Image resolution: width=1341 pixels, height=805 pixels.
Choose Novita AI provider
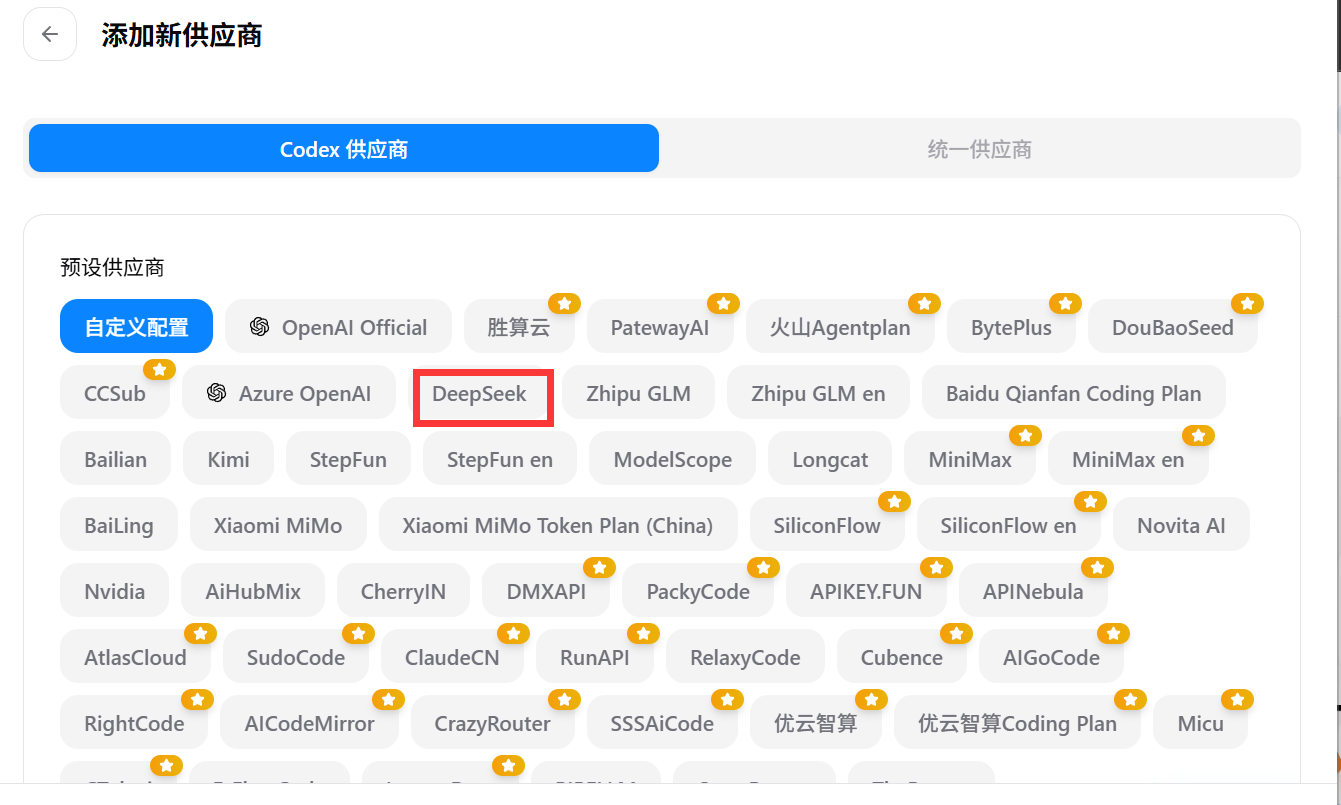[1181, 524]
